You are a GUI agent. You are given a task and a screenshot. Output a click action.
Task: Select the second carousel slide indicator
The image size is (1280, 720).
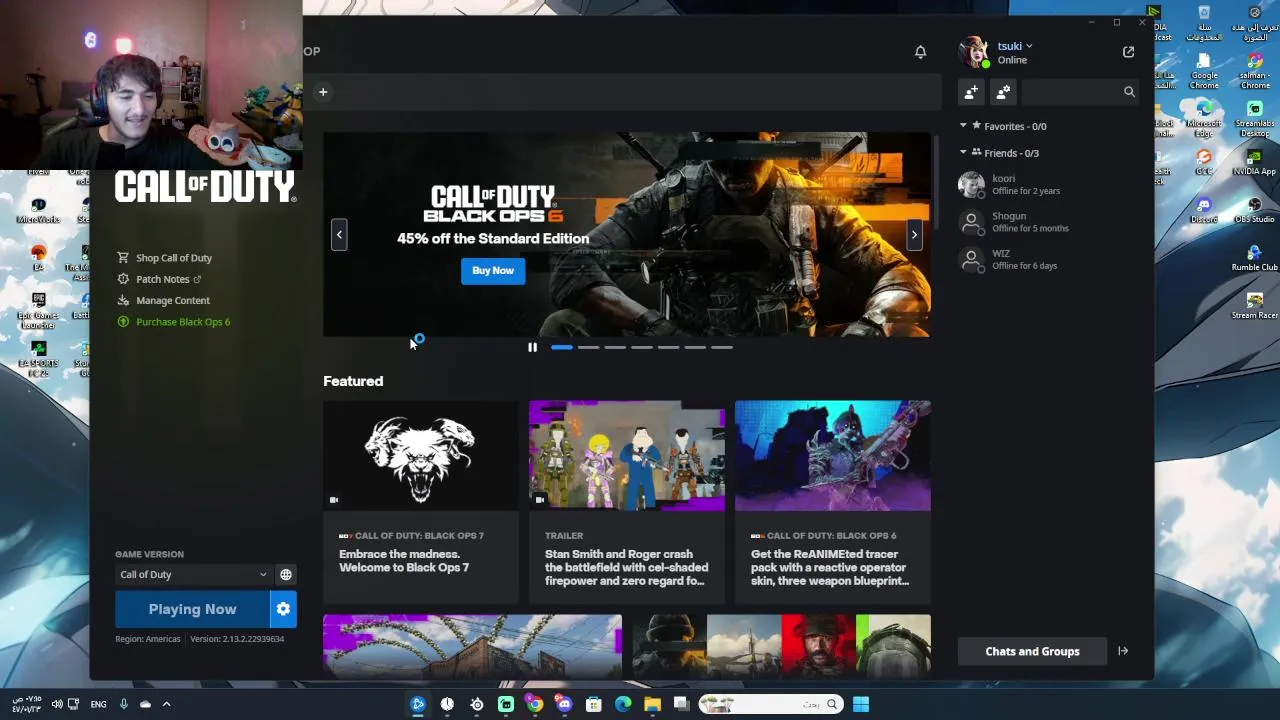[588, 347]
